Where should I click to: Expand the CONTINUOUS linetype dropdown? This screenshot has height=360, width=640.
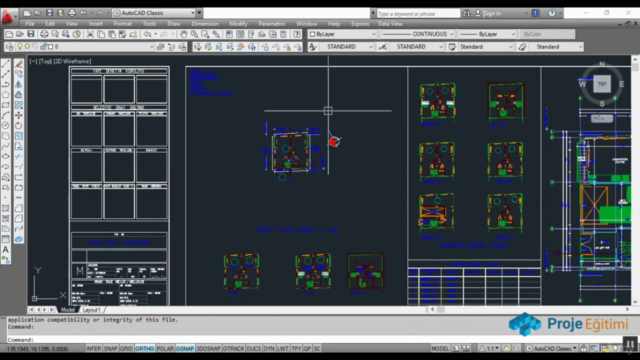(x=418, y=34)
